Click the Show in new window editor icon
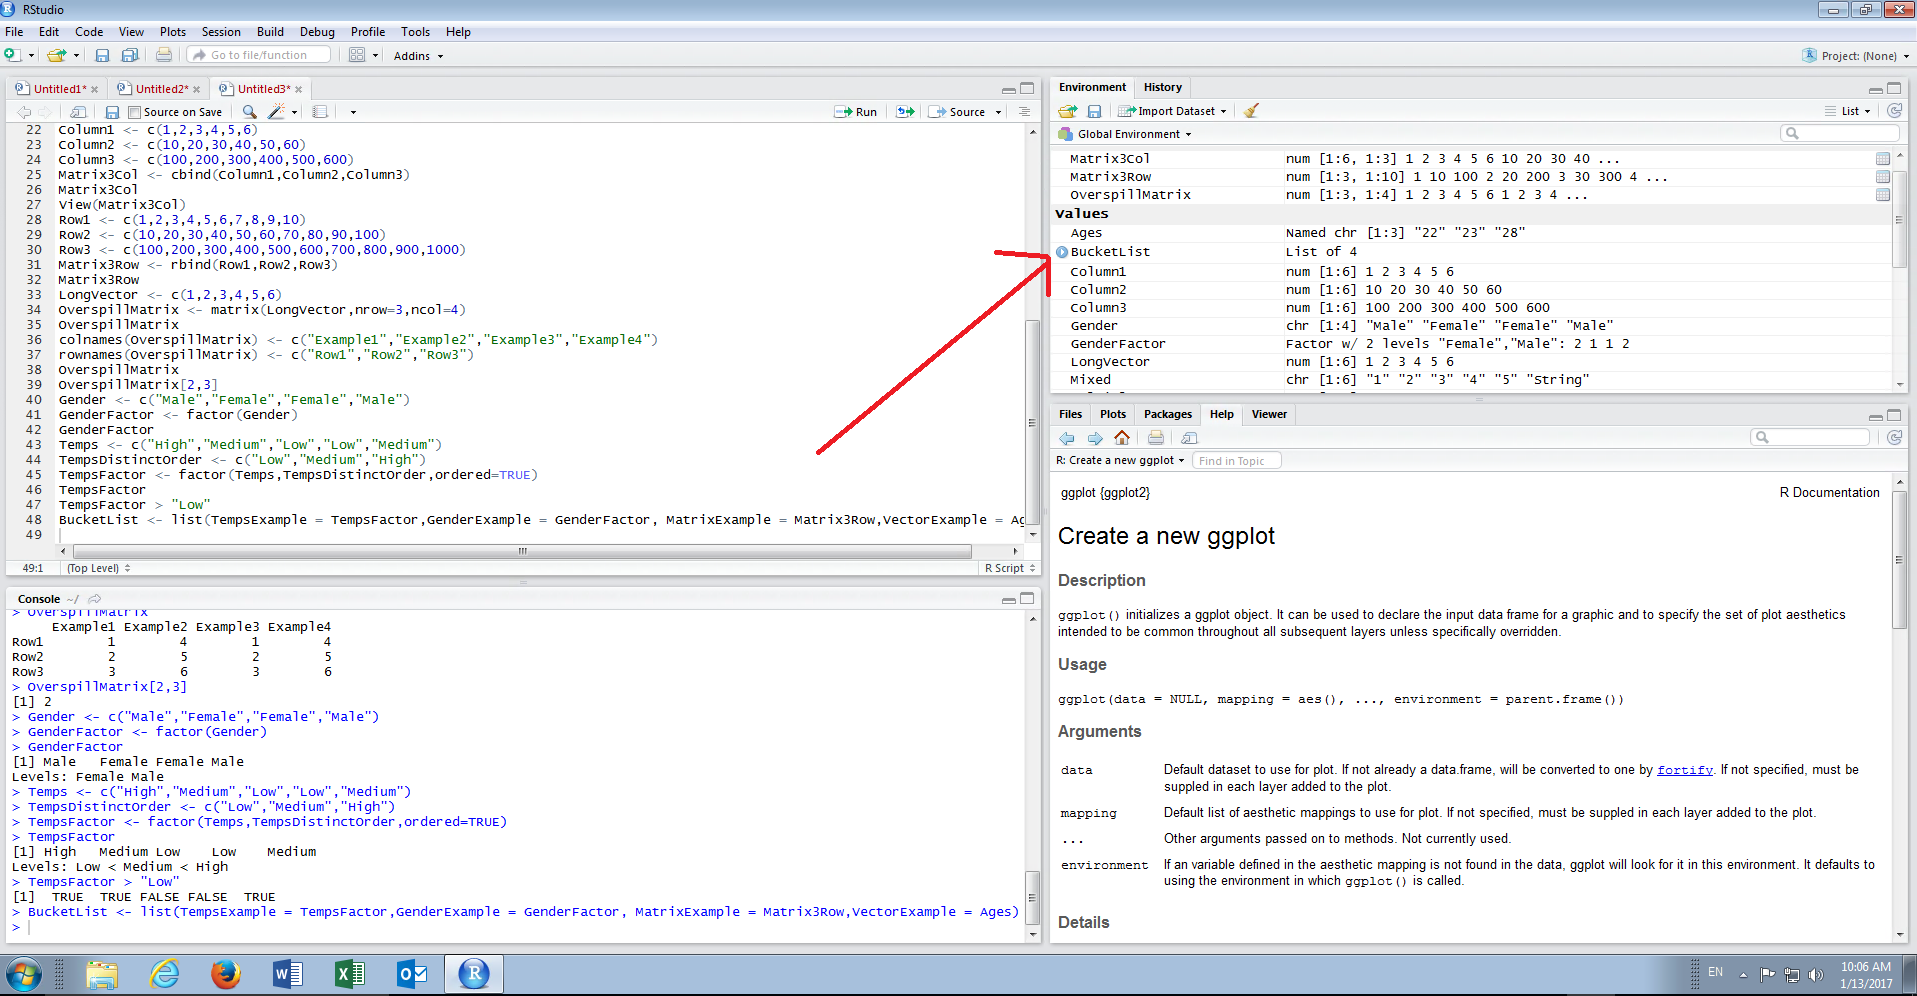The image size is (1917, 996). tap(79, 112)
